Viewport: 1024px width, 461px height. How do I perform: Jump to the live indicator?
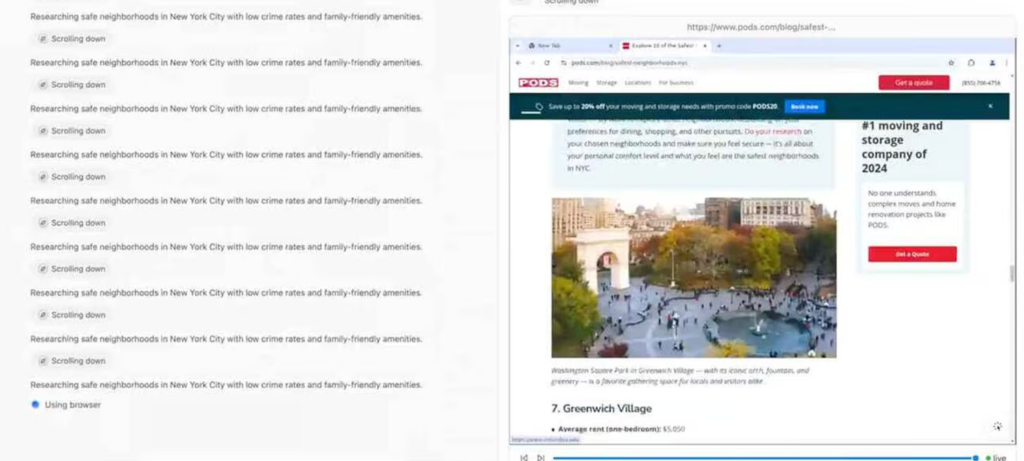pyautogui.click(x=997, y=458)
